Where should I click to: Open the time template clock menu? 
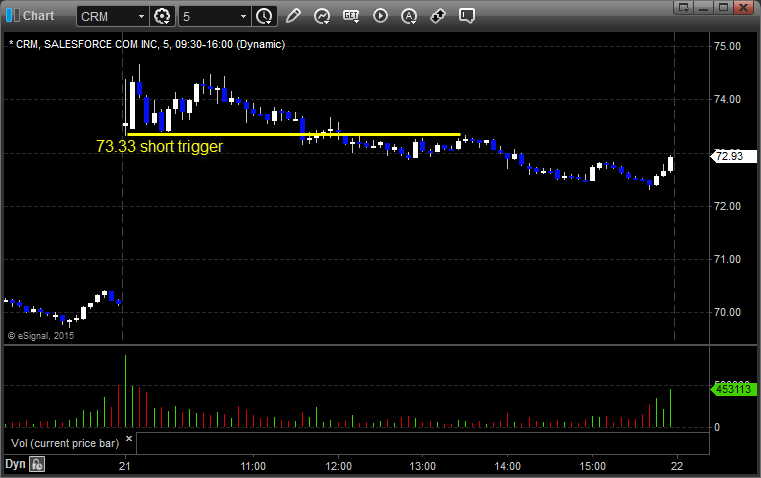click(x=265, y=16)
